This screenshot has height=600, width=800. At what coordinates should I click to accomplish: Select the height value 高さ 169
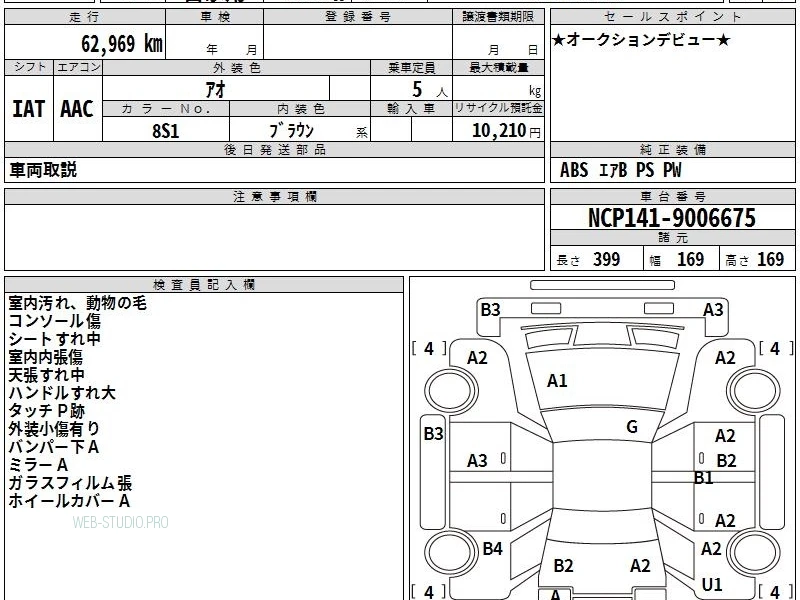click(755, 259)
